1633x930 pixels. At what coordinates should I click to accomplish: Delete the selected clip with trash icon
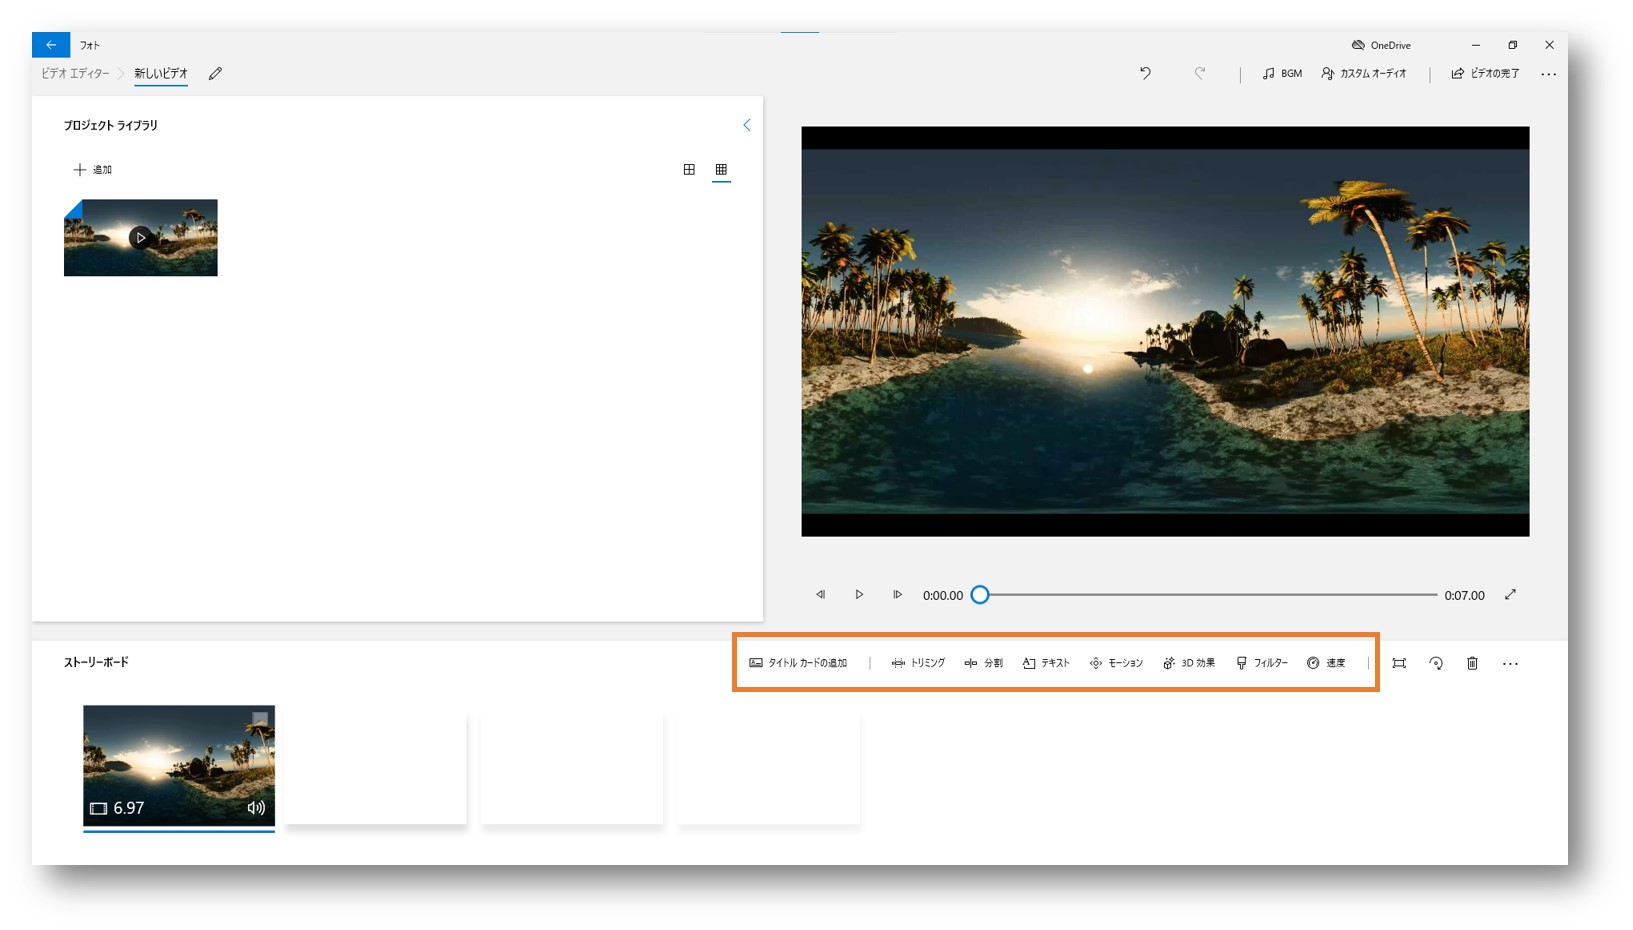coord(1472,663)
